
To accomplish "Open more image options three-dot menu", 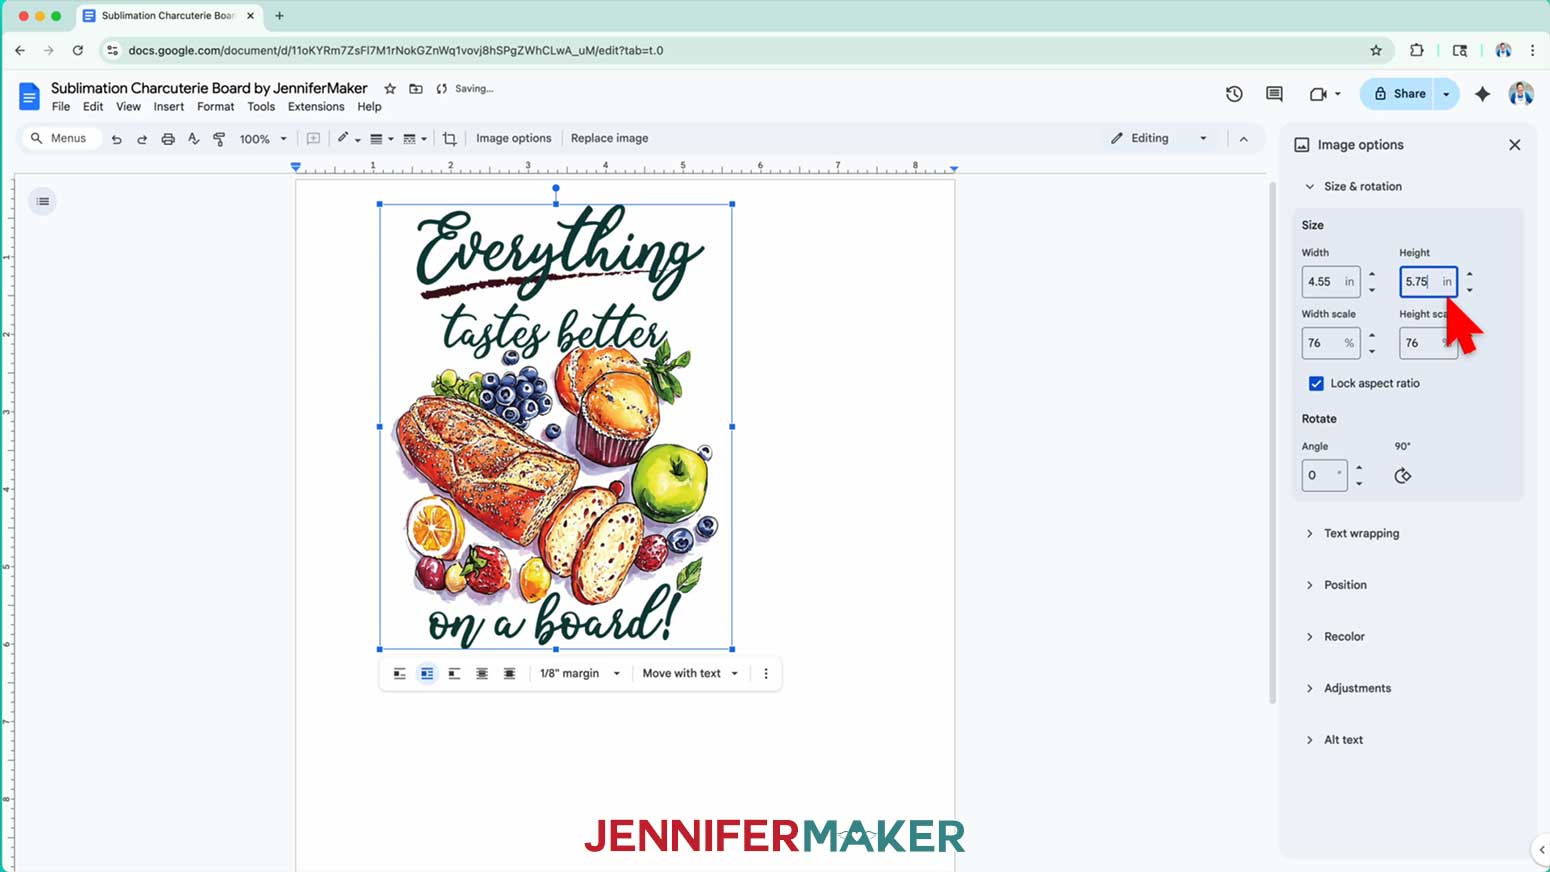I will 766,674.
